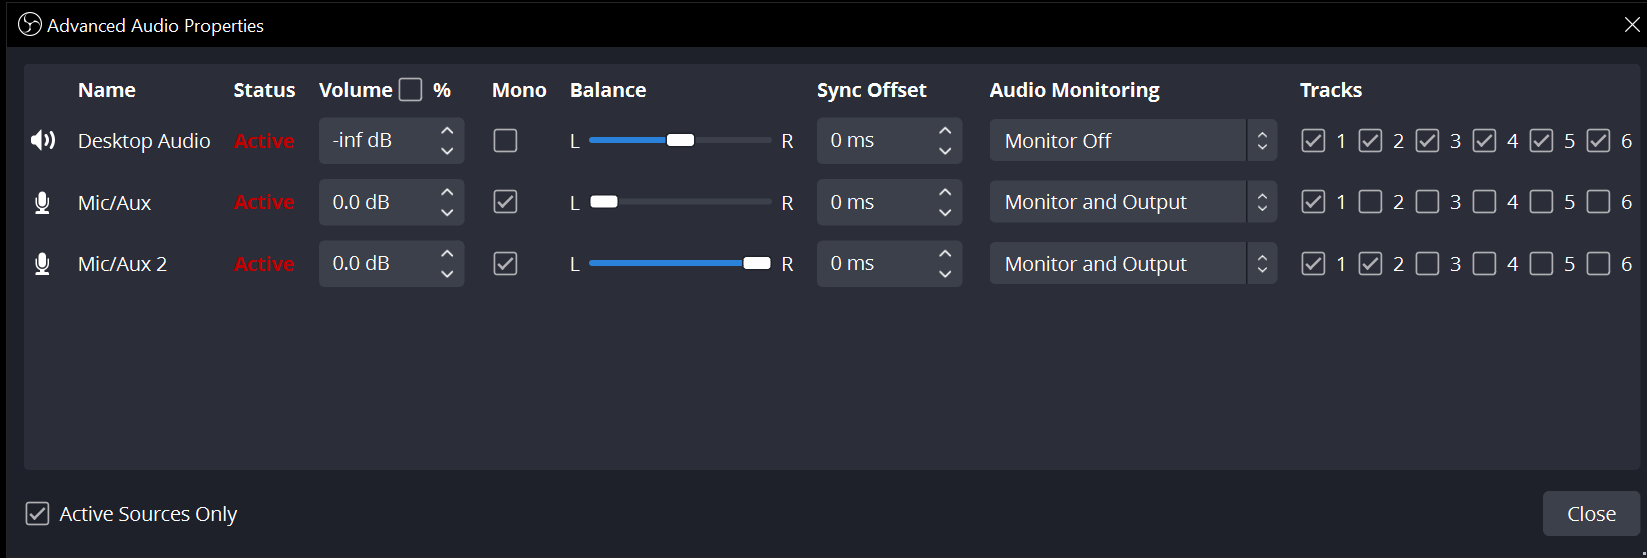Uncheck track 2 for Desktop Audio

click(1370, 141)
